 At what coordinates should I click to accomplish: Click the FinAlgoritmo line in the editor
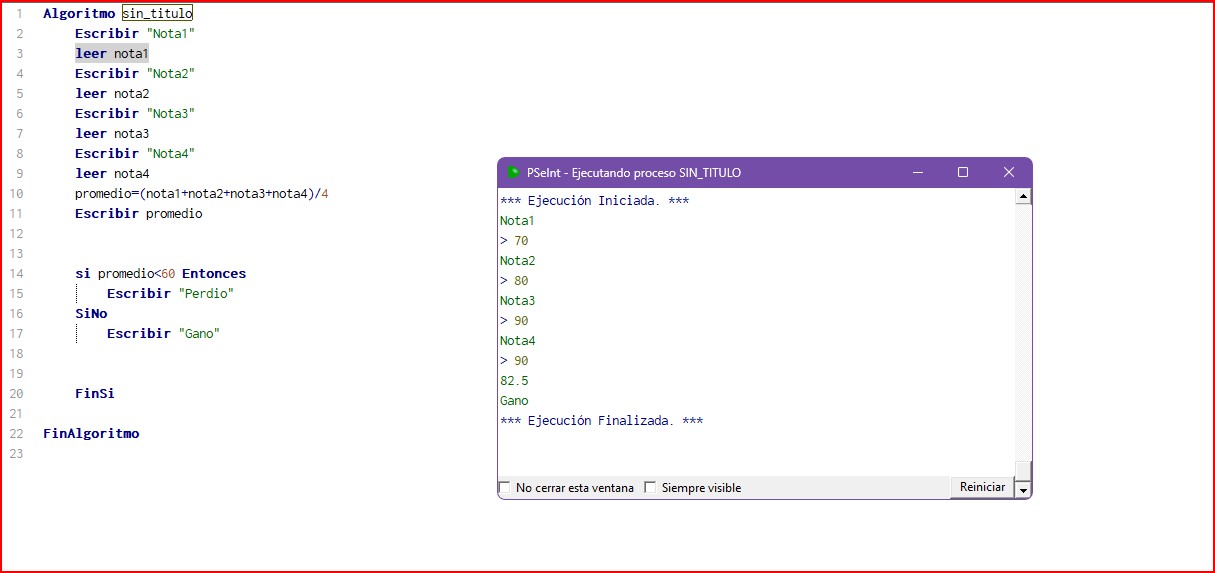click(91, 433)
